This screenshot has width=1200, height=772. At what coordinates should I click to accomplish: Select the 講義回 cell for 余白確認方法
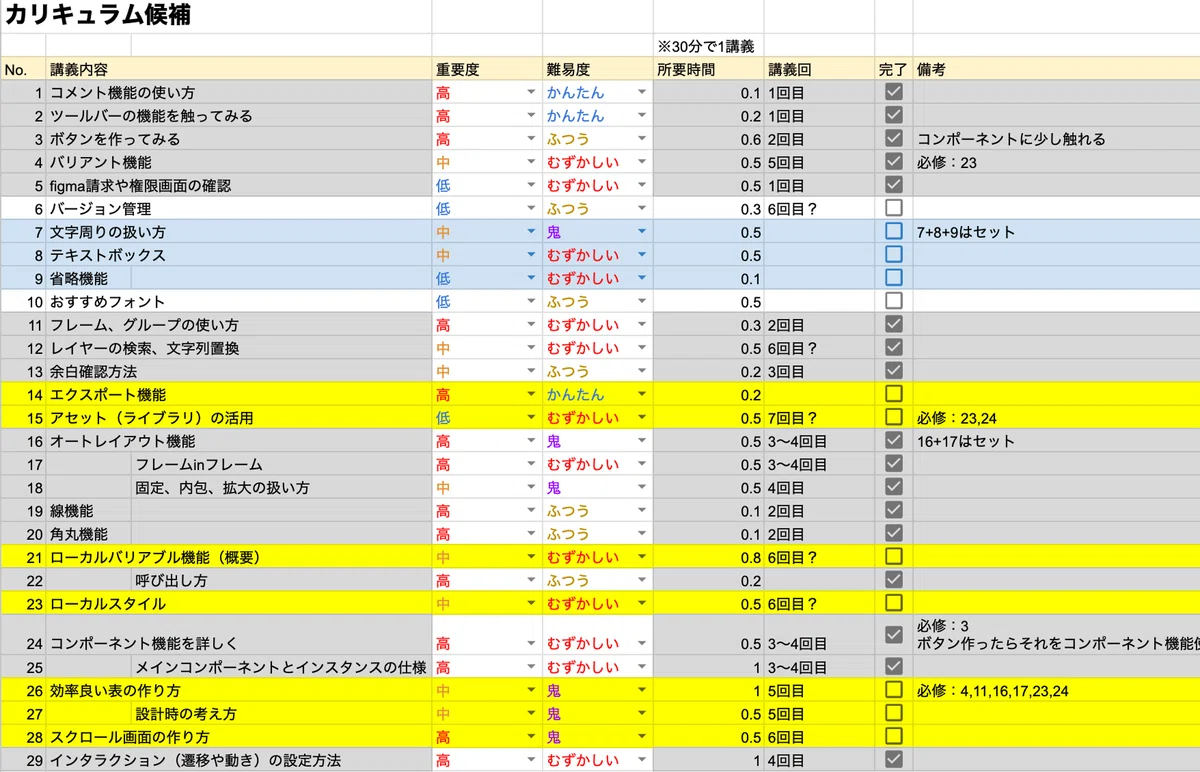click(819, 371)
